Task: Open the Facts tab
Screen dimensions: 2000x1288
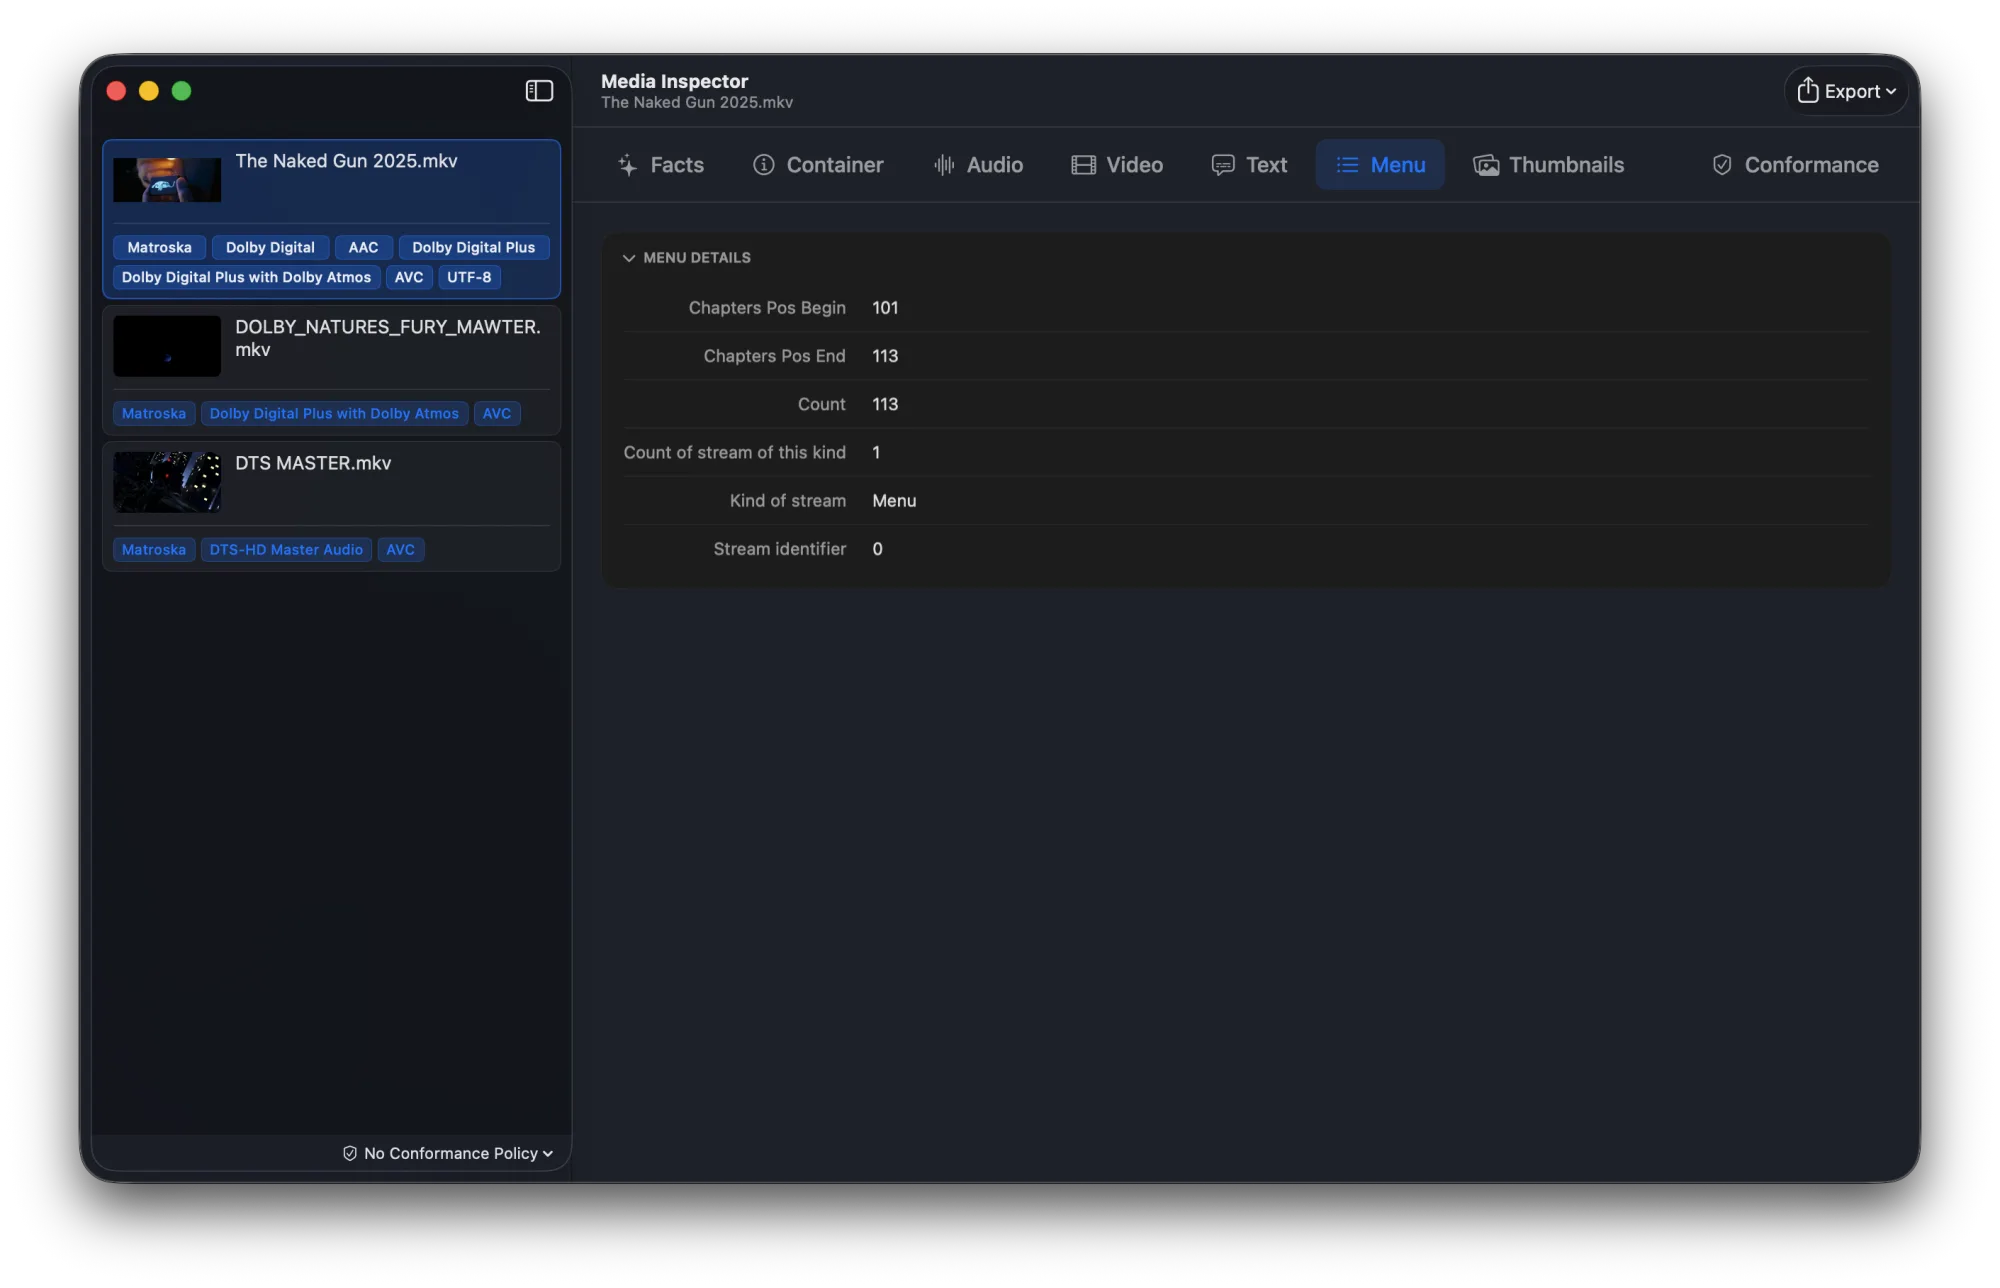Action: tap(661, 165)
